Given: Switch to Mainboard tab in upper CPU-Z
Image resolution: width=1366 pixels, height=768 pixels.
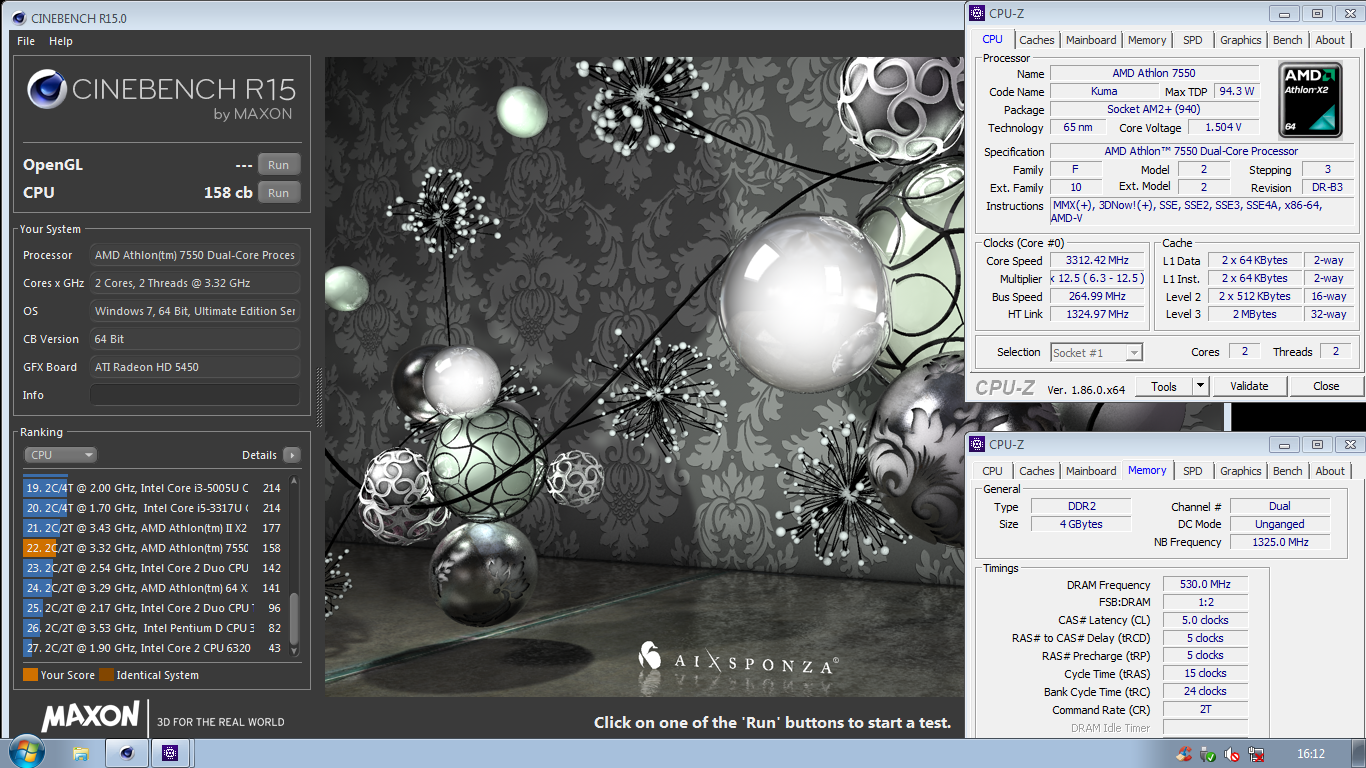Looking at the screenshot, I should point(1091,40).
